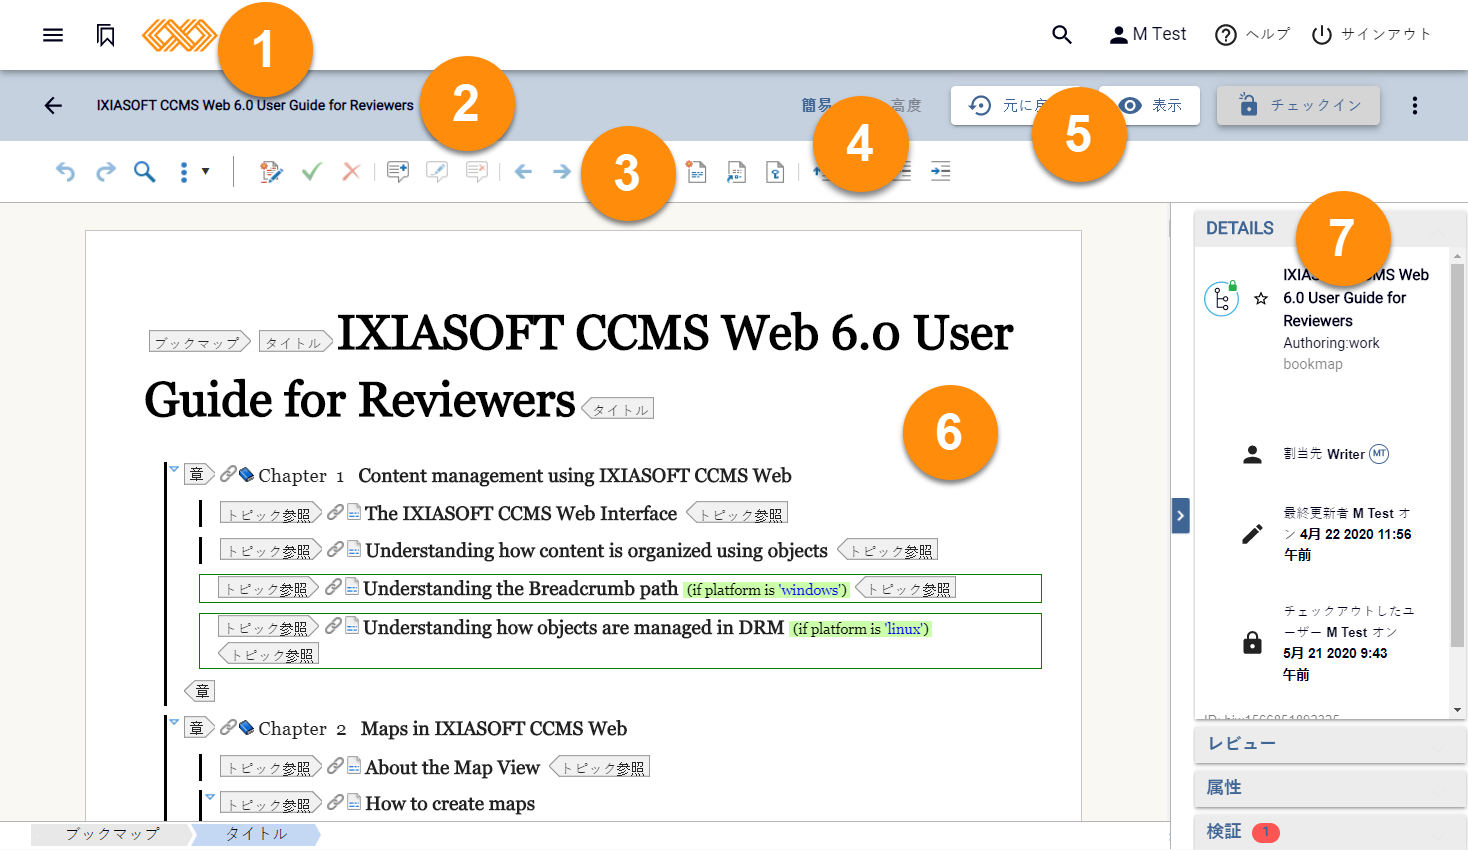Open the hamburger main menu
1468x850 pixels.
(x=53, y=35)
